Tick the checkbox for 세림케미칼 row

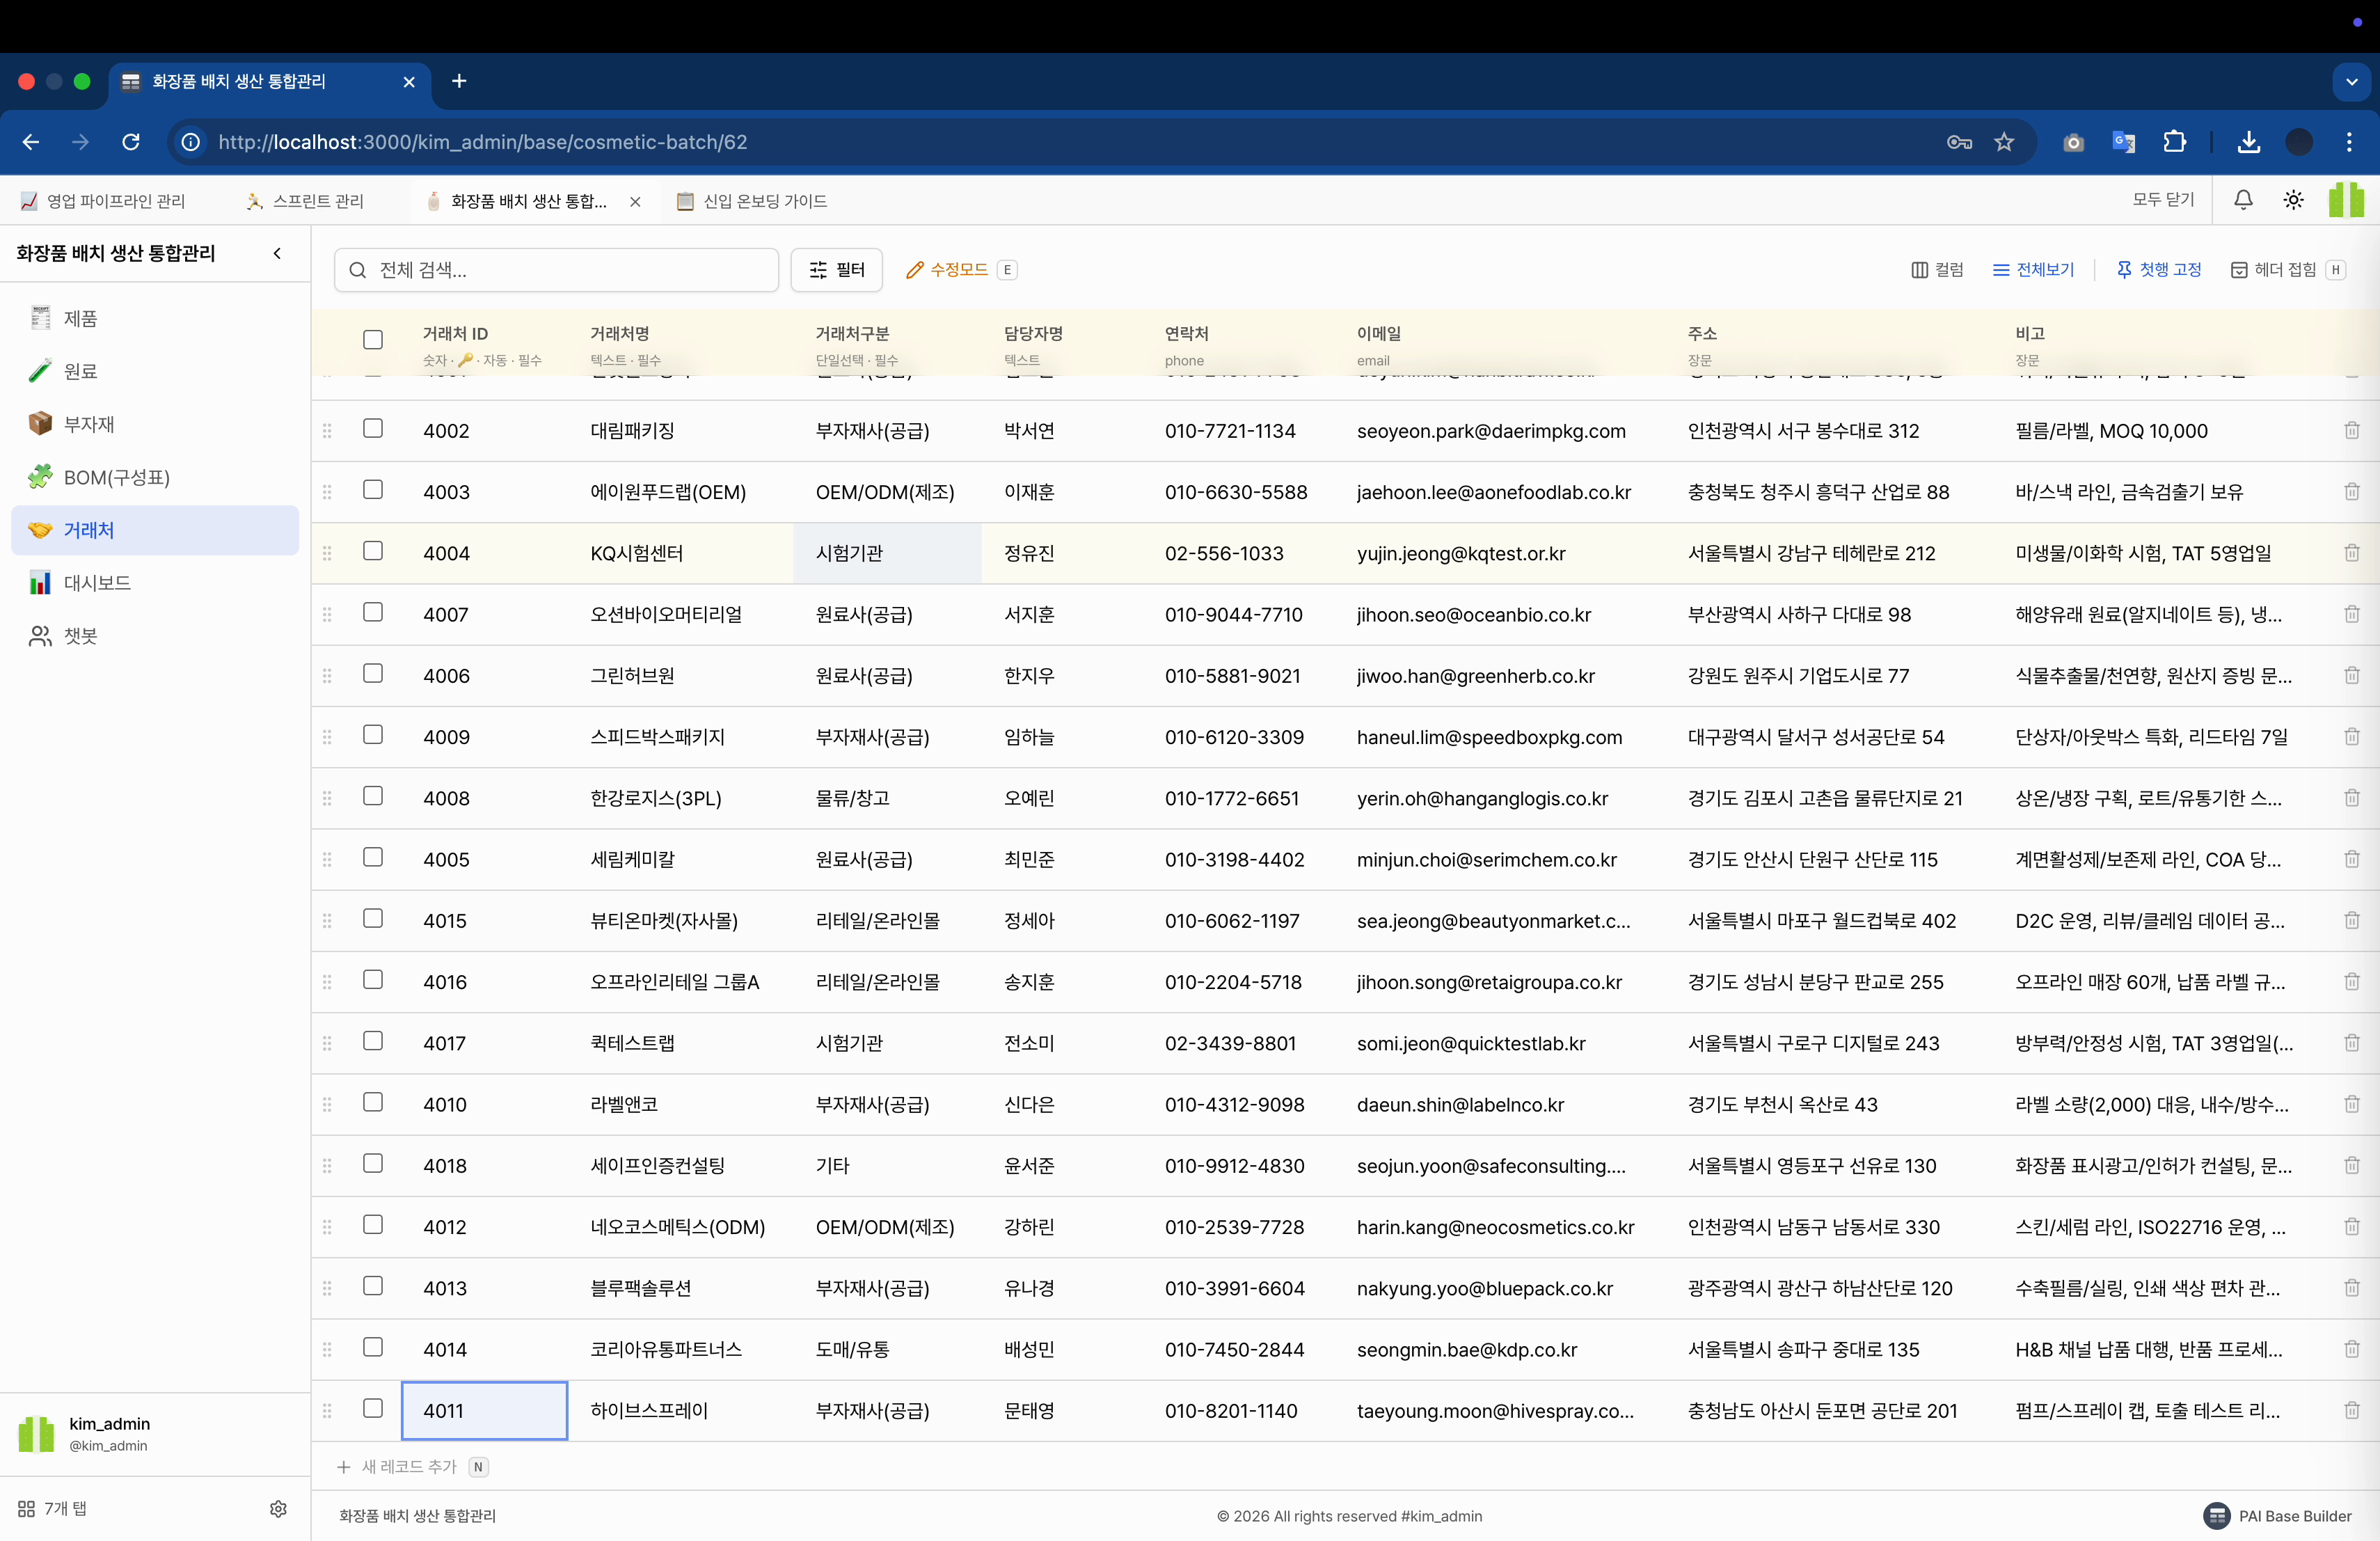373,857
